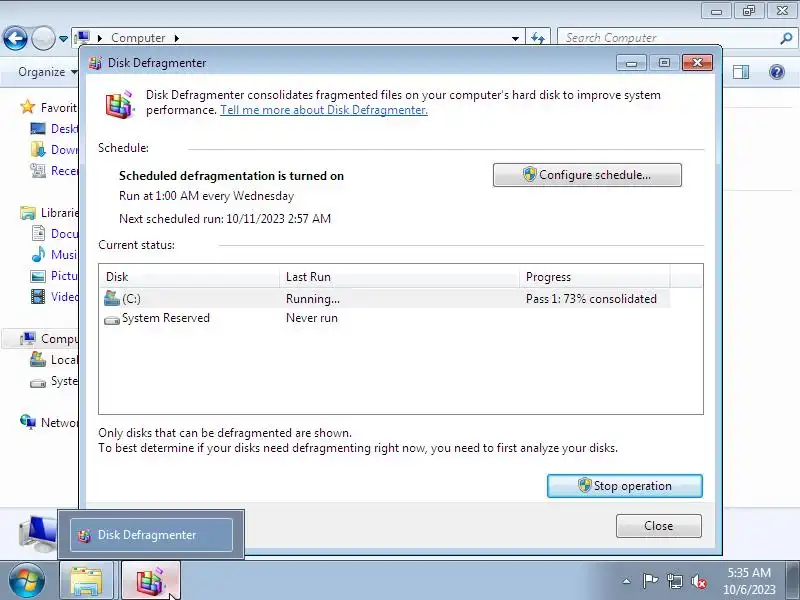
Task: Click the Disk column header
Action: click(189, 277)
